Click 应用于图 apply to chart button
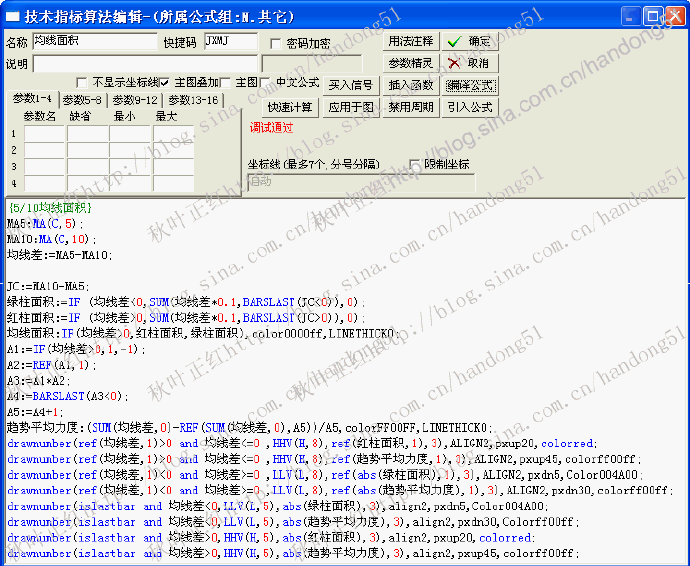The image size is (690, 566). click(351, 107)
